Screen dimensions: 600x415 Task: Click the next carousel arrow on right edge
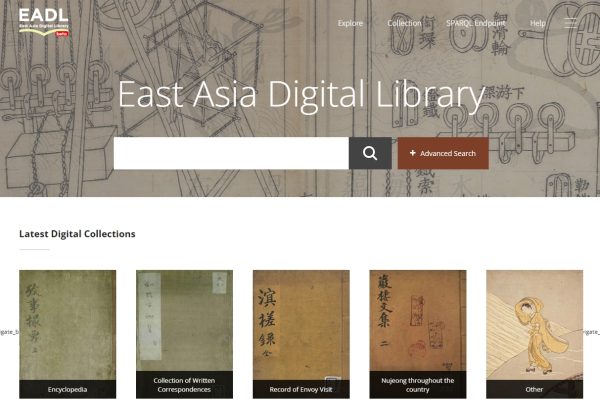[x=592, y=332]
